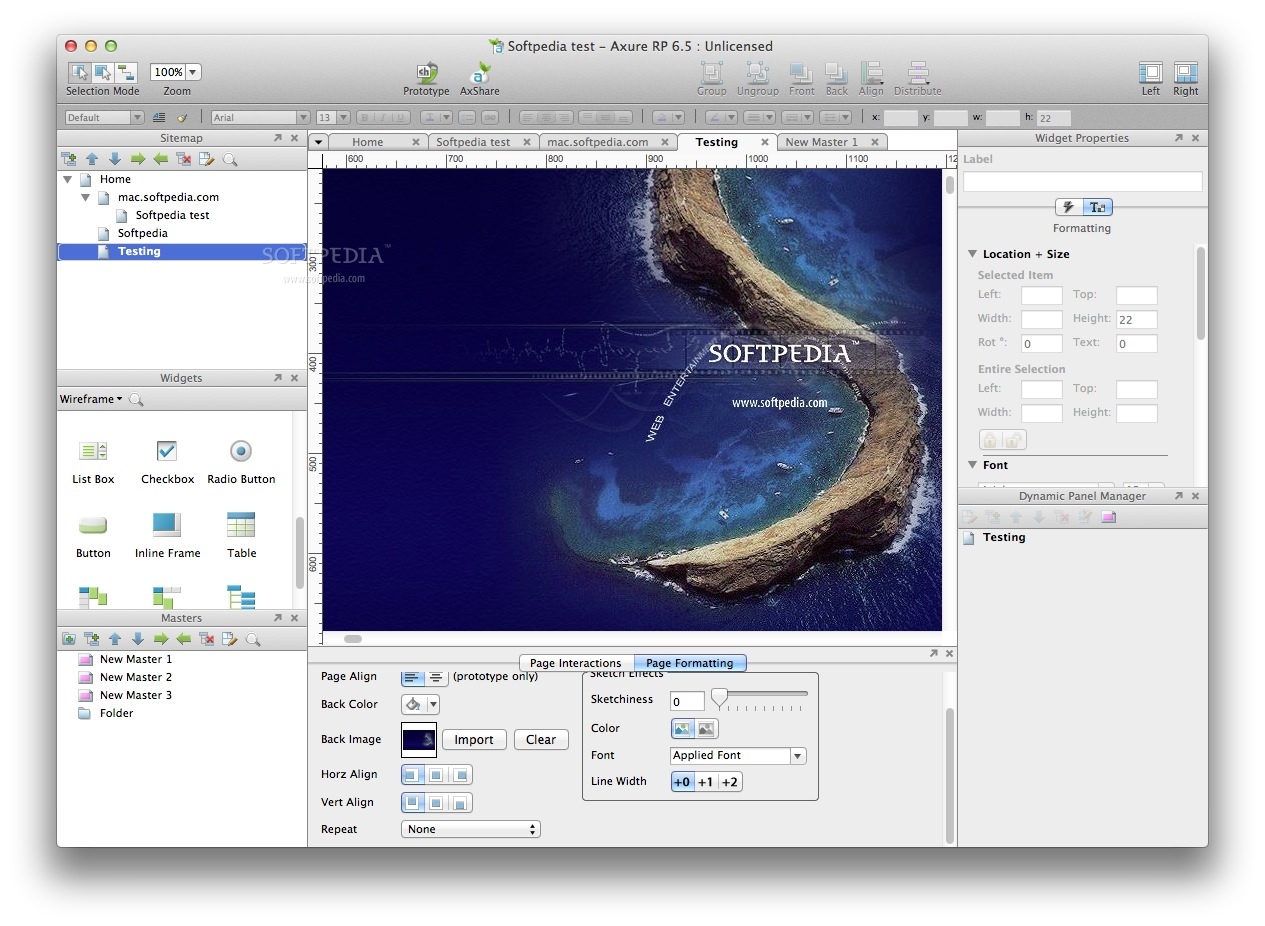Search masters with the Masters magnifier
The image size is (1265, 926).
pos(253,639)
